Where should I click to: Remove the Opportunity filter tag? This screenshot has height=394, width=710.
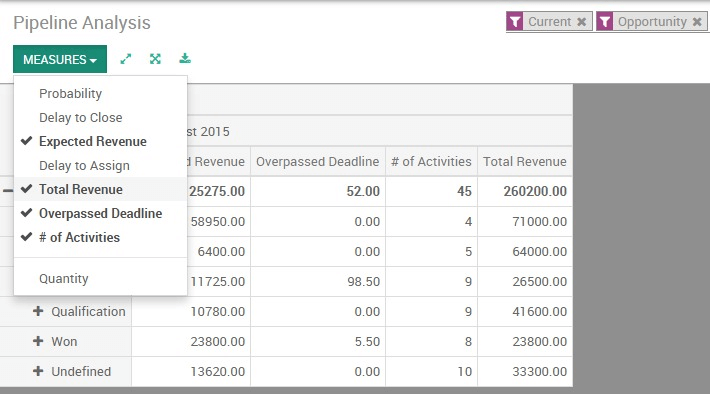(697, 22)
